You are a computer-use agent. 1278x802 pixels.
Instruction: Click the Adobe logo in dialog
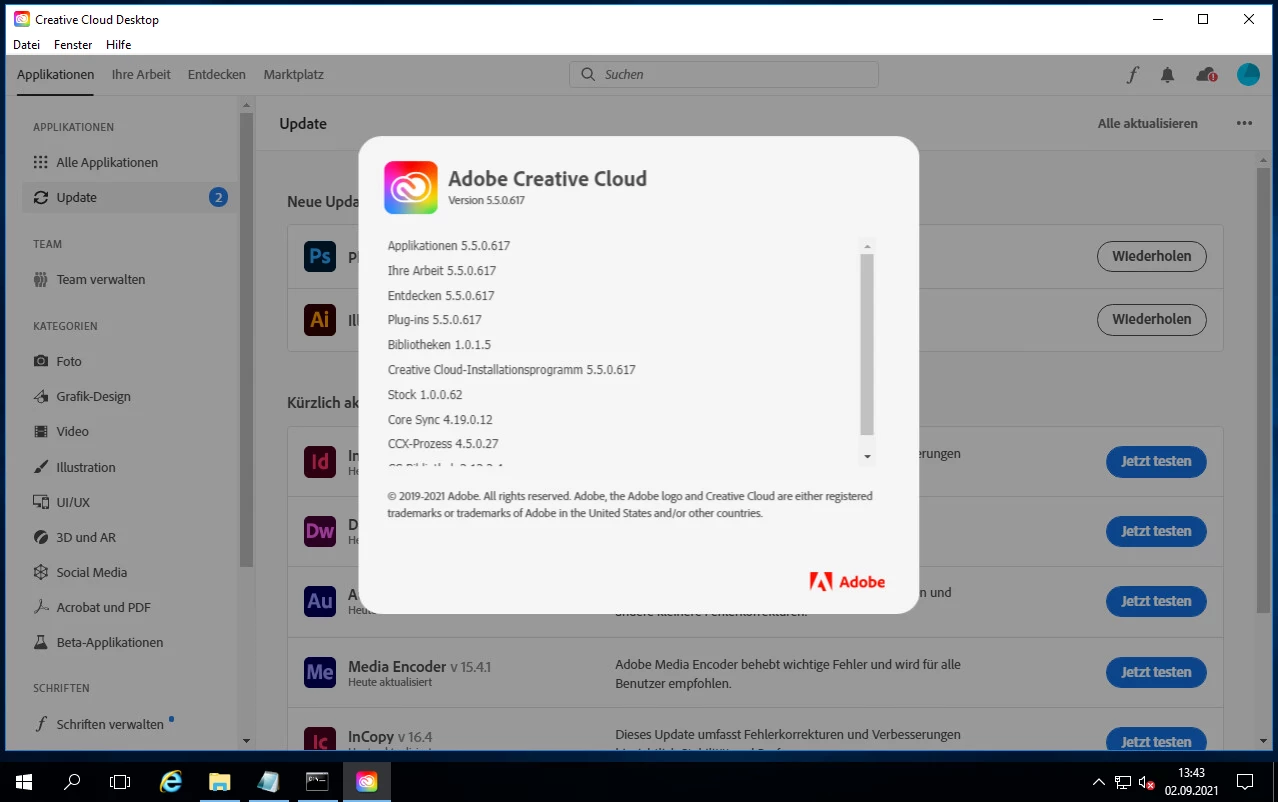pos(847,581)
